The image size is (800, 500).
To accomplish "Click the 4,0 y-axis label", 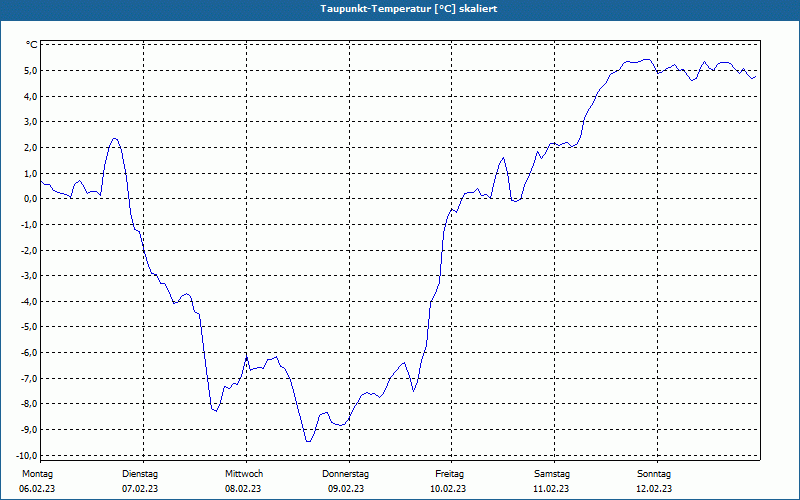I will pyautogui.click(x=30, y=96).
